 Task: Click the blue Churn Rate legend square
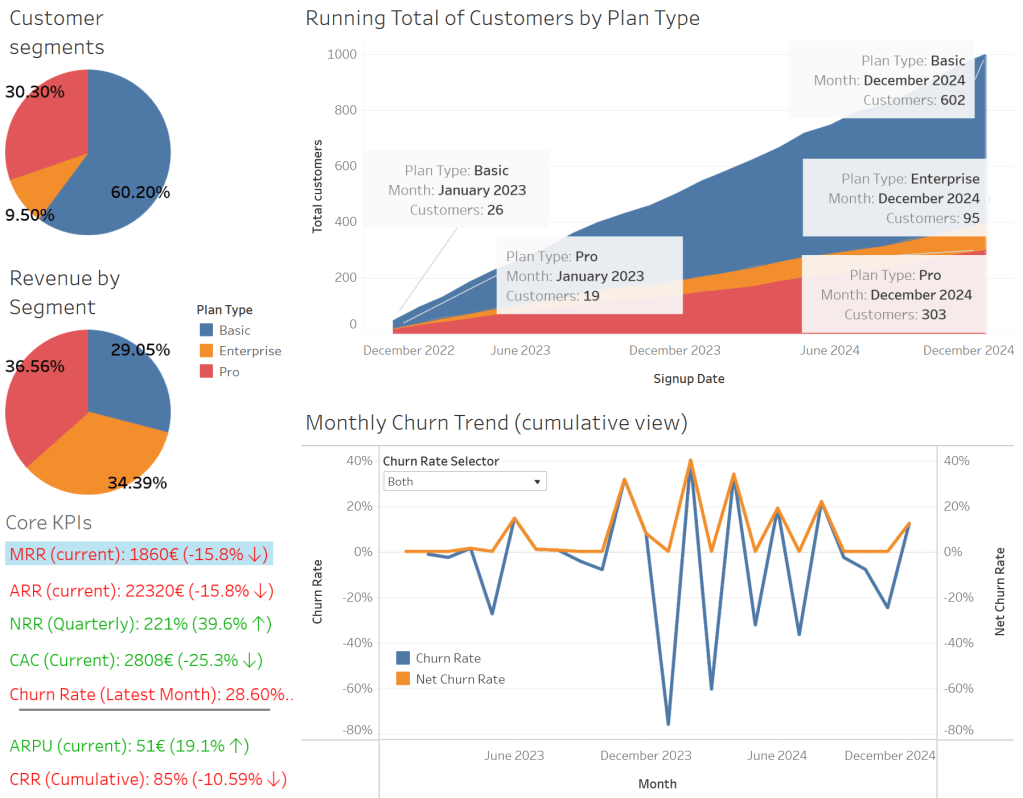403,658
